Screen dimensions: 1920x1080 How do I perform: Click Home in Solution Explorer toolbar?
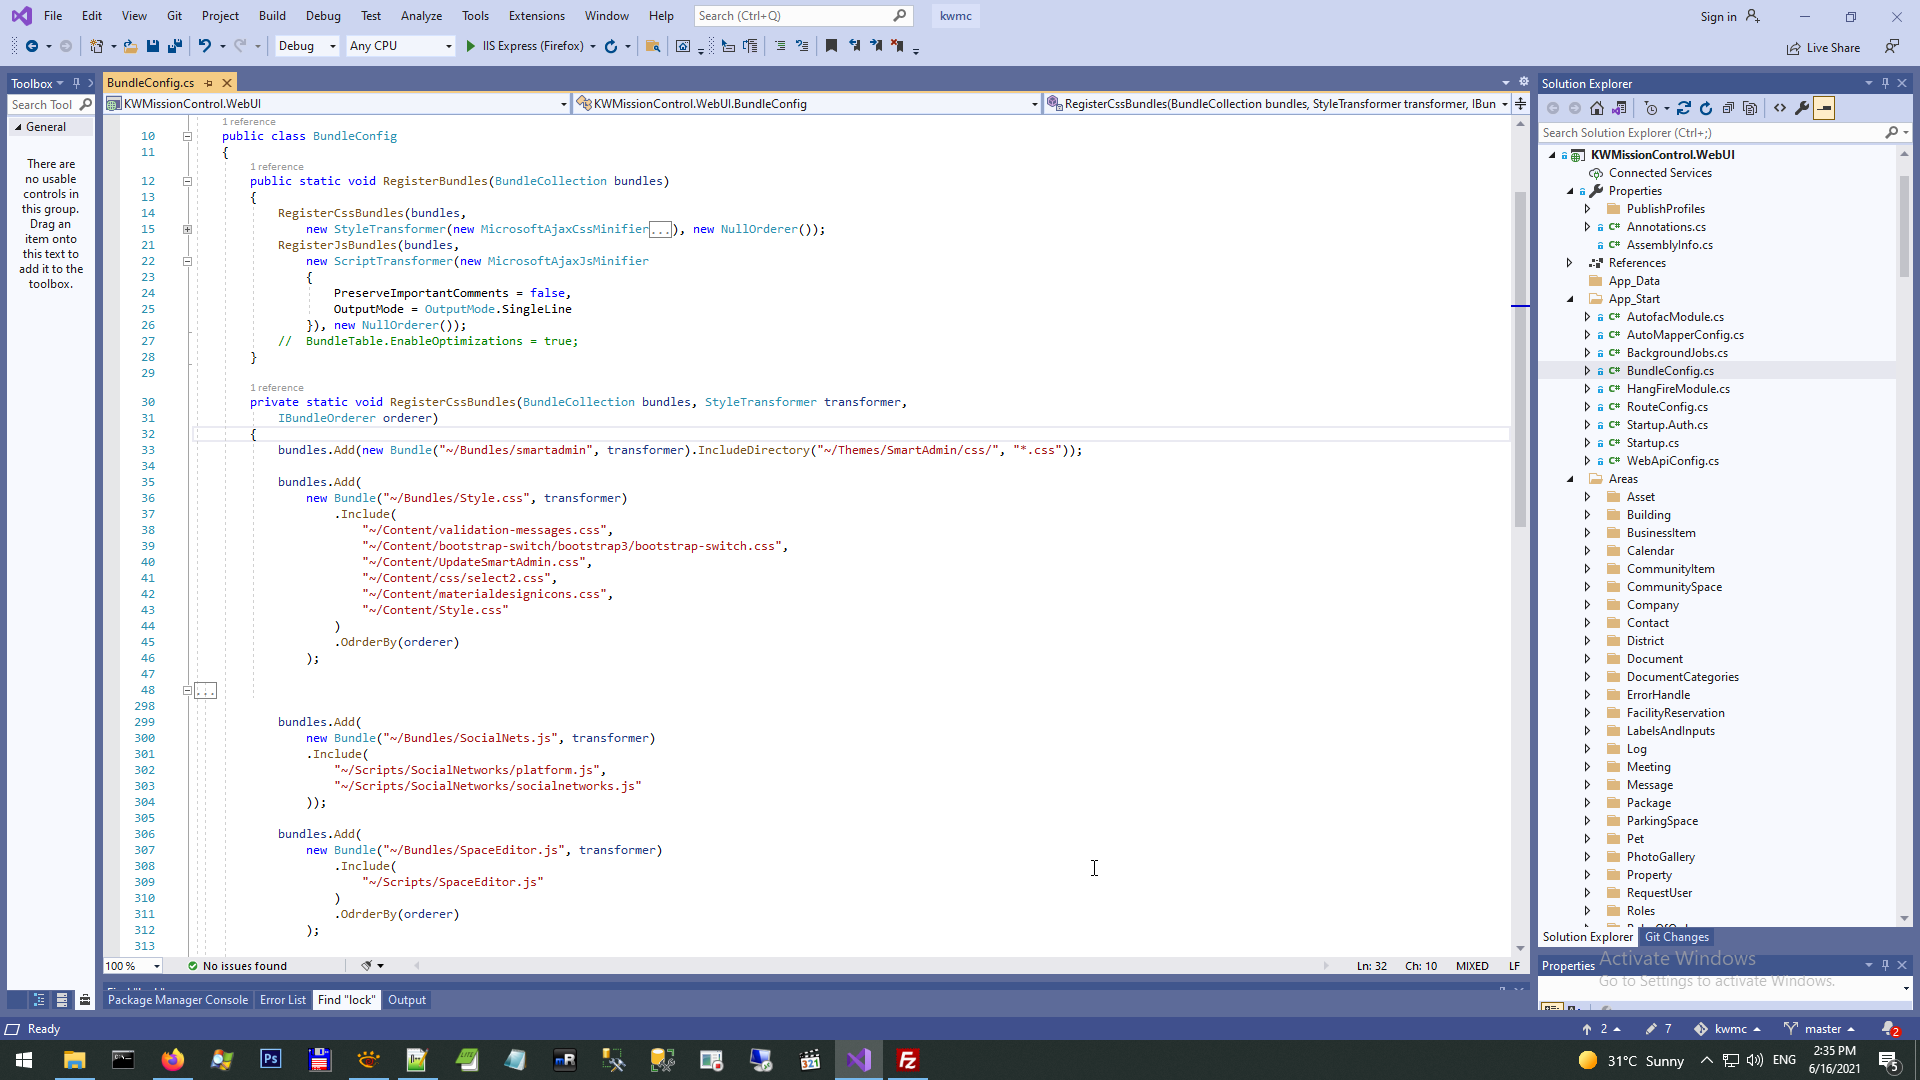point(1597,108)
